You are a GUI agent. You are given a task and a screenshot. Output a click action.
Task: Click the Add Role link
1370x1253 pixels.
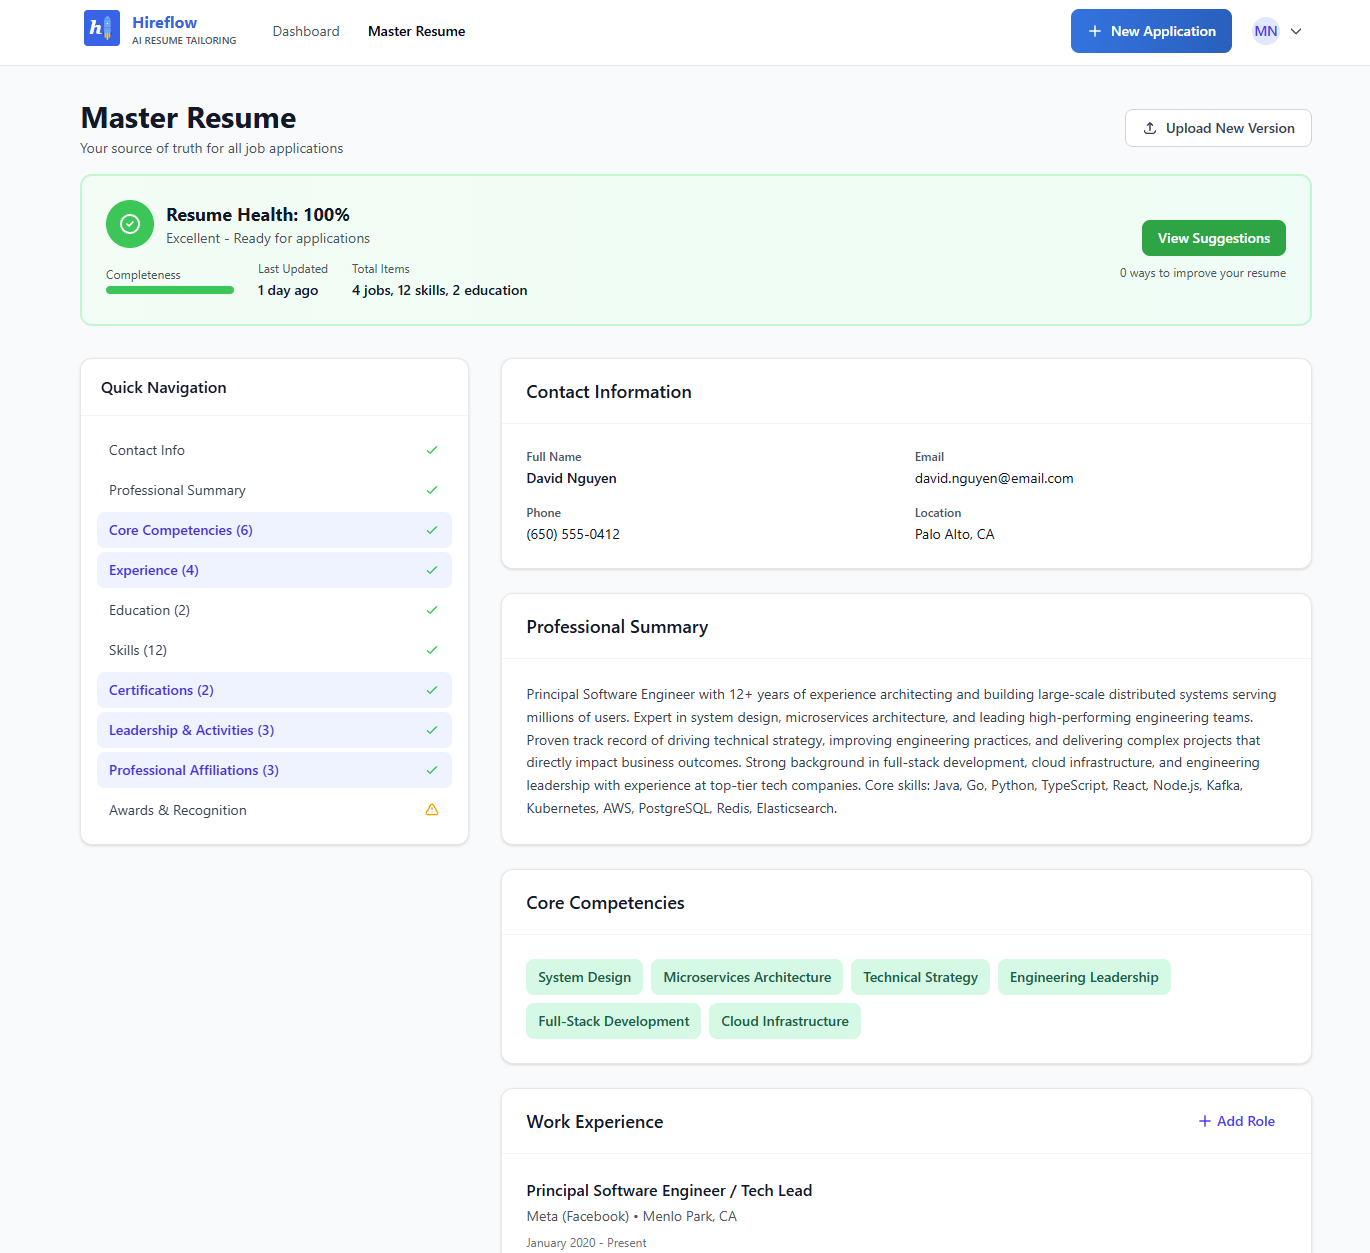(1237, 1121)
